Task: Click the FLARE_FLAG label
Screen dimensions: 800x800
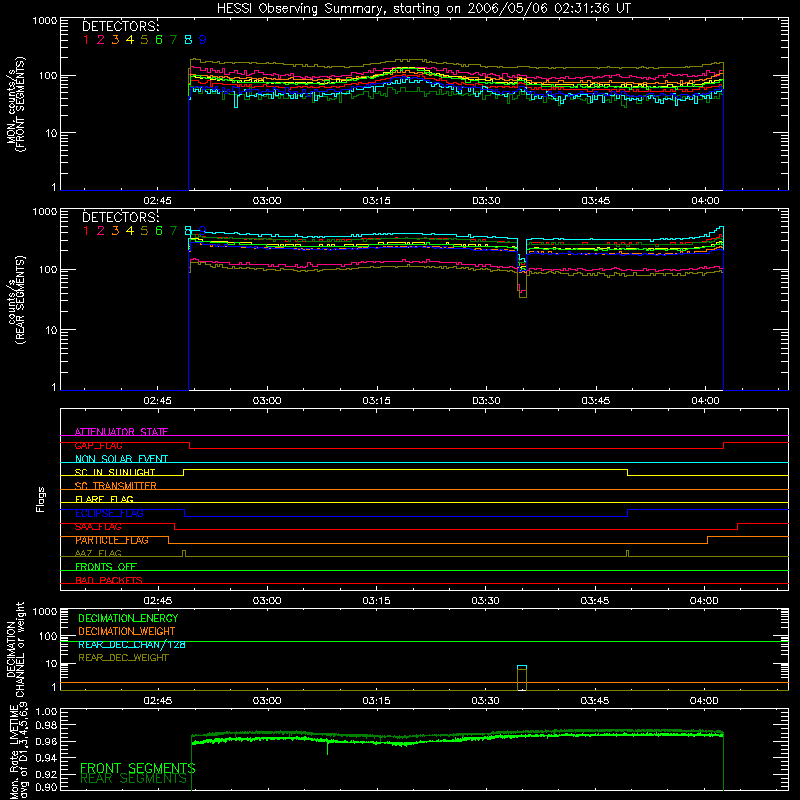Action: (x=104, y=499)
